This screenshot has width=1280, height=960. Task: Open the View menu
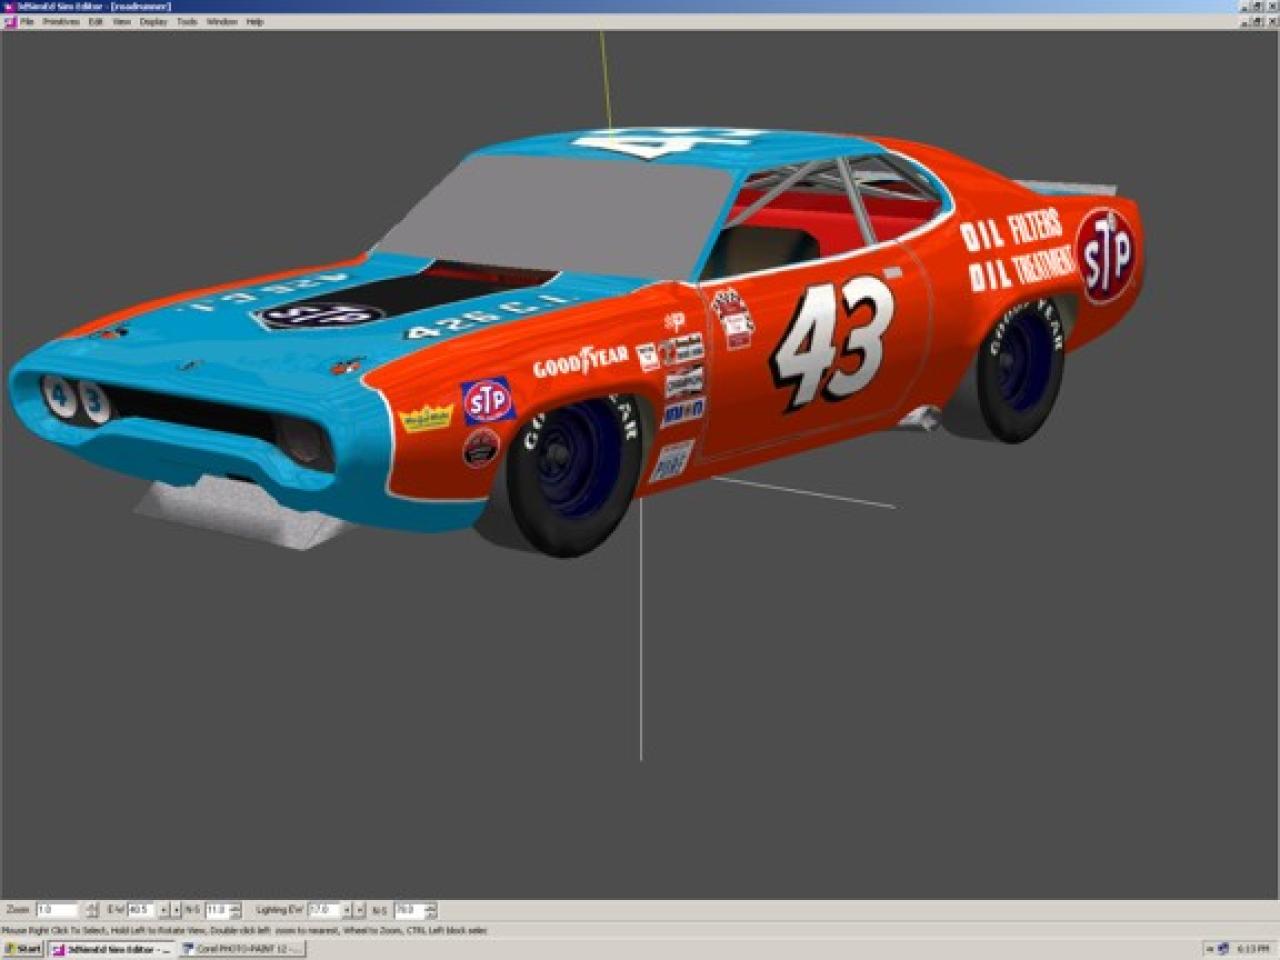click(x=122, y=21)
